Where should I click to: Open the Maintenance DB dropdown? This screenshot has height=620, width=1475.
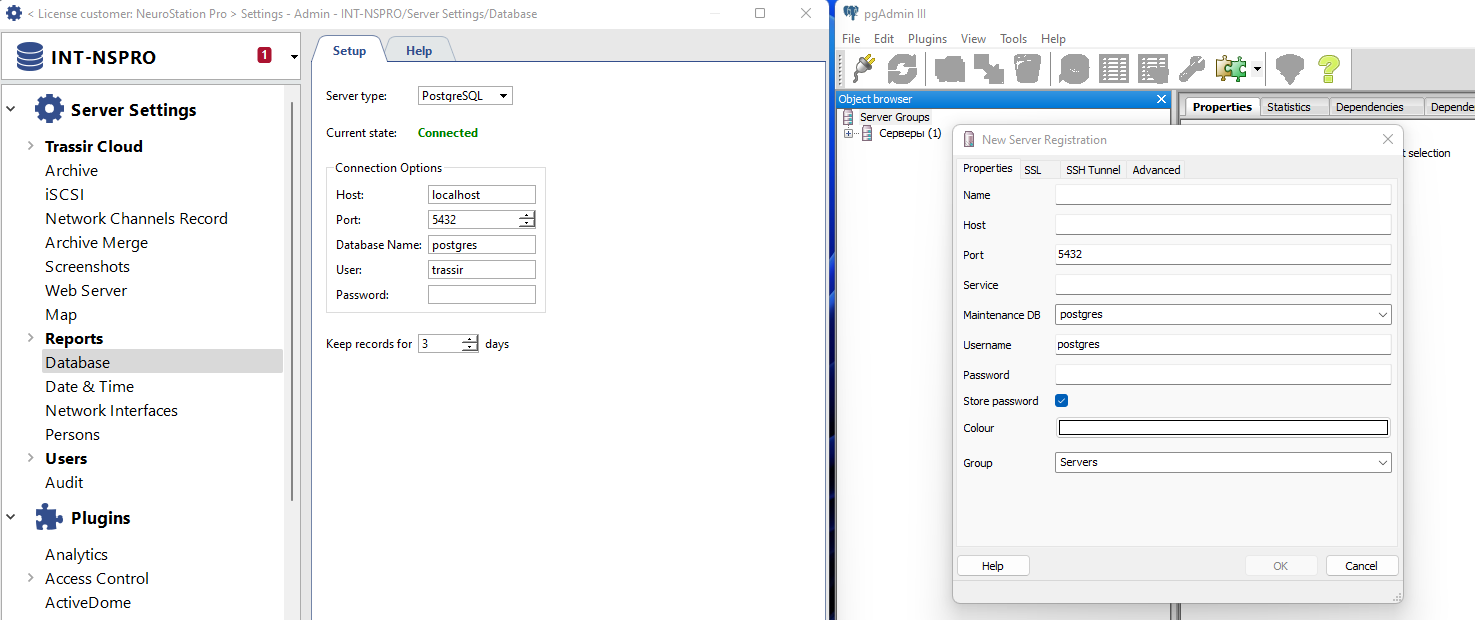[x=1223, y=314]
